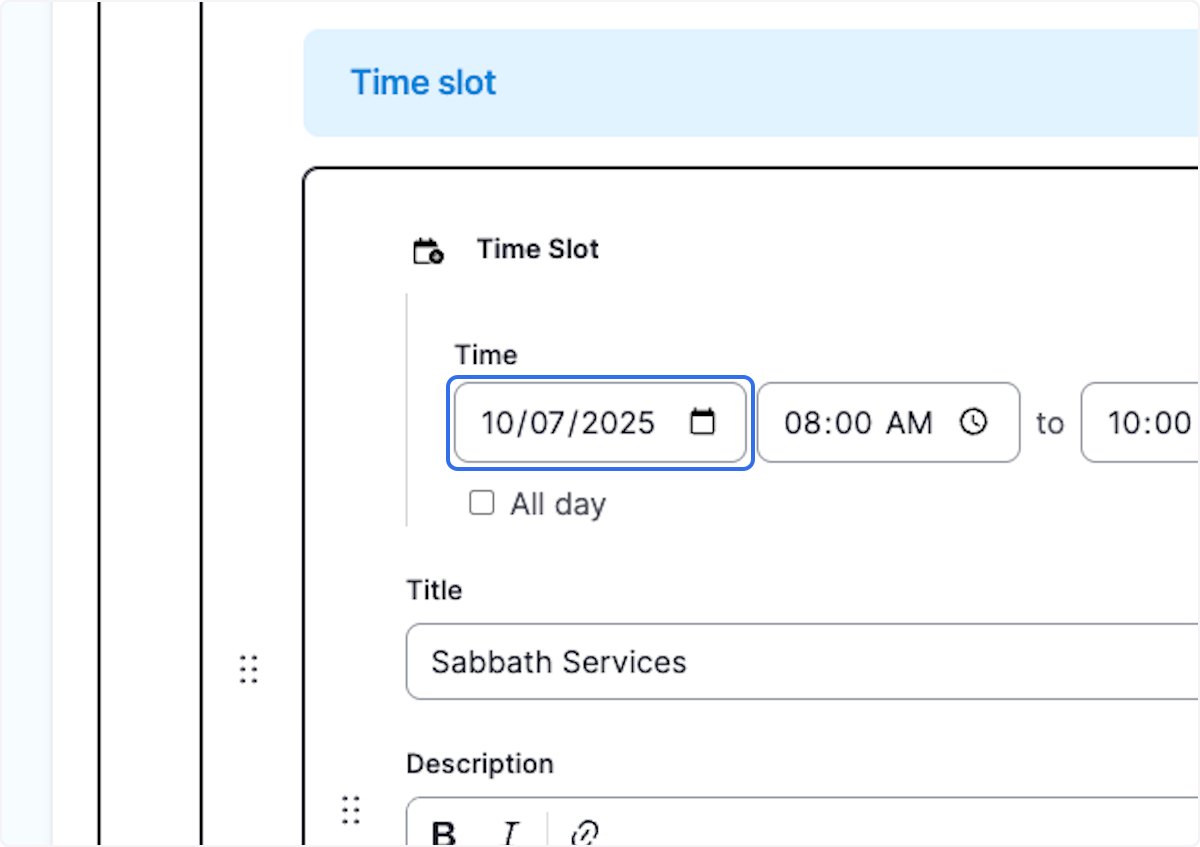Click the Time Slot section drag handle
The width and height of the screenshot is (1200, 847).
click(x=249, y=668)
